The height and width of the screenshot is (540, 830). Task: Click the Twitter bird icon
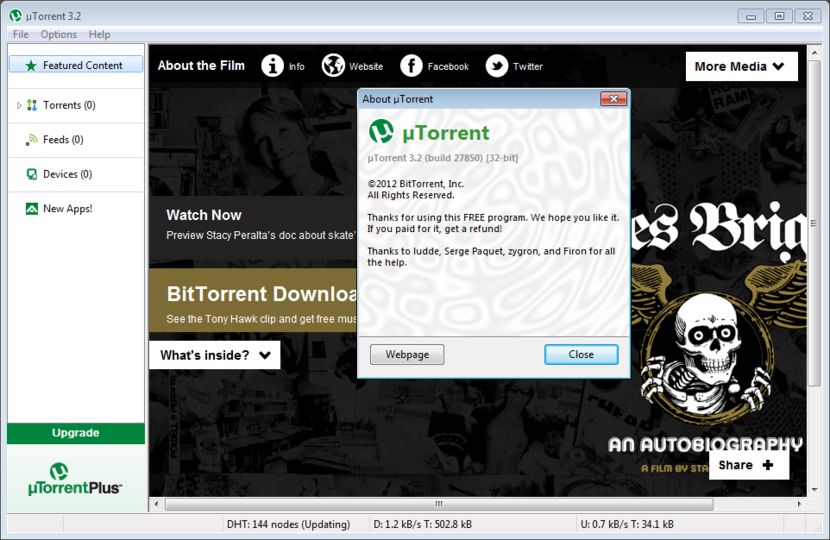497,66
